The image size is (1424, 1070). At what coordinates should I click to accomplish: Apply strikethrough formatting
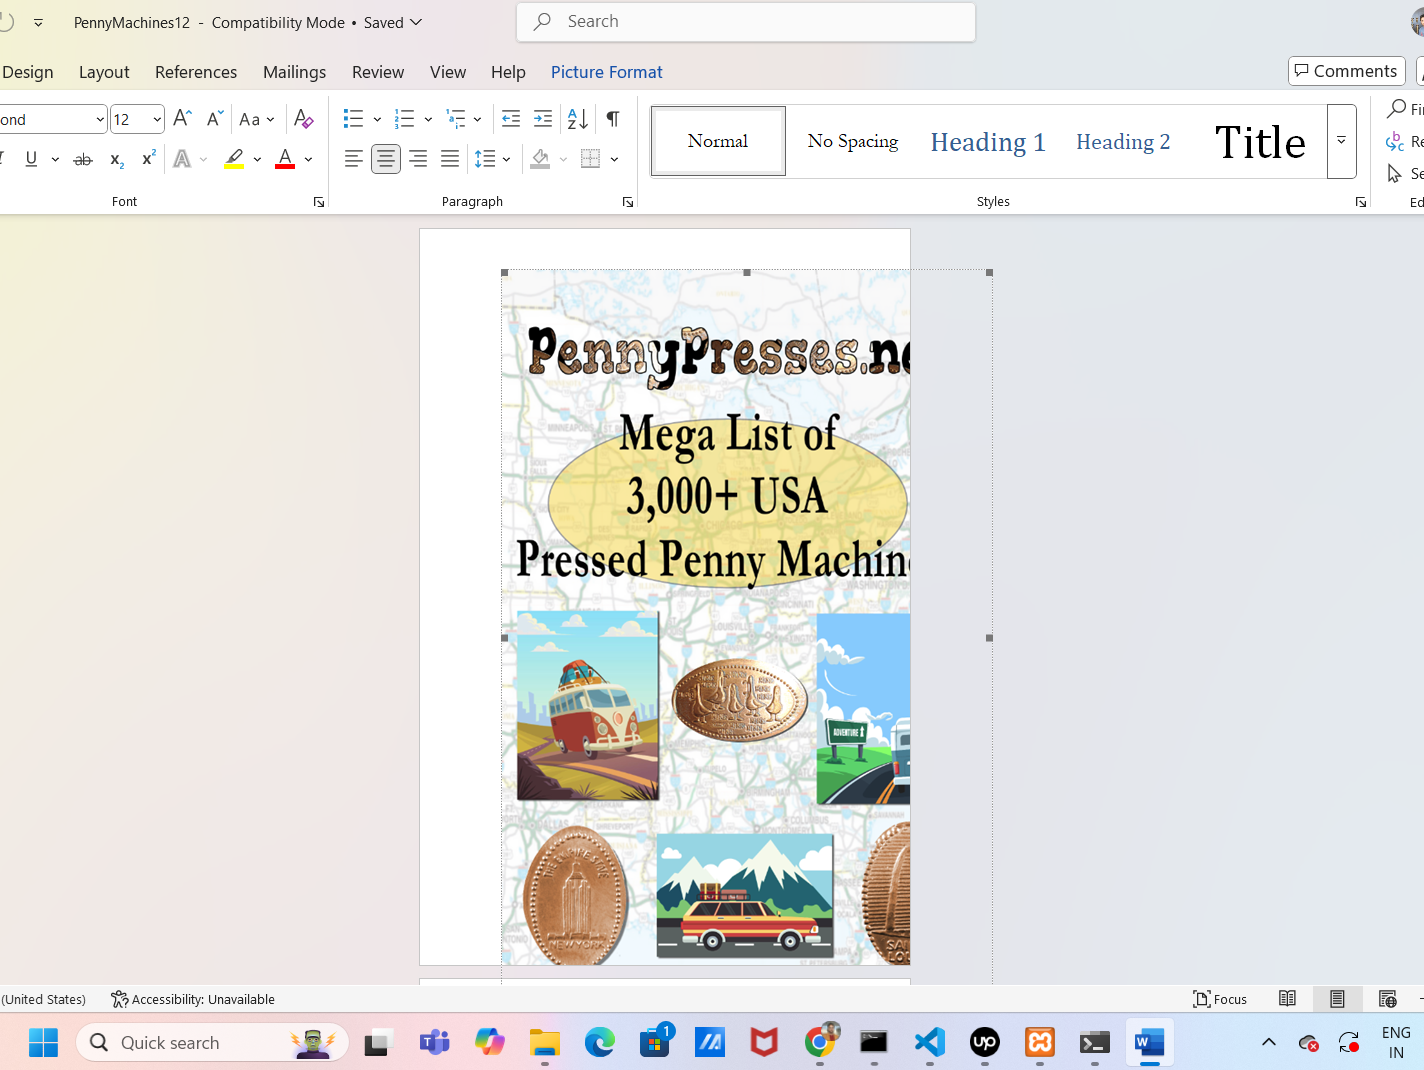click(83, 159)
